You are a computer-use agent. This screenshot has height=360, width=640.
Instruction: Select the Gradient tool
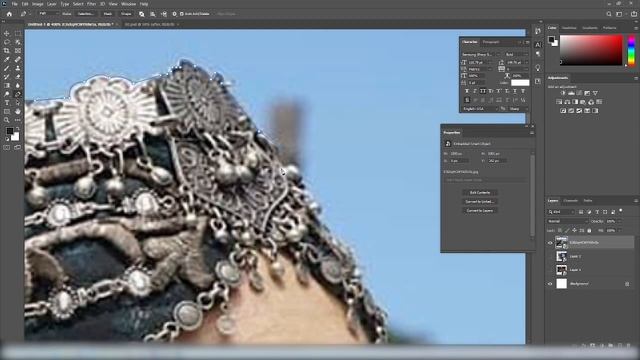point(7,85)
